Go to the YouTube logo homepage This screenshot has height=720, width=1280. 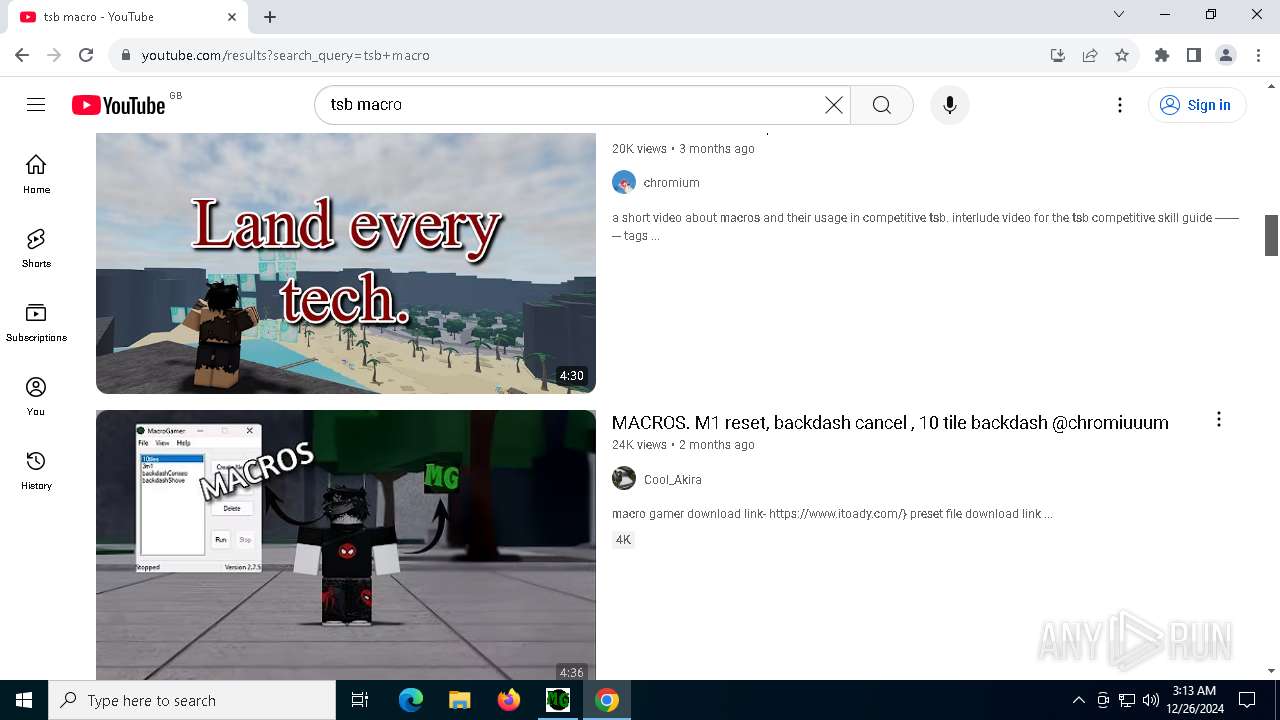click(x=119, y=105)
